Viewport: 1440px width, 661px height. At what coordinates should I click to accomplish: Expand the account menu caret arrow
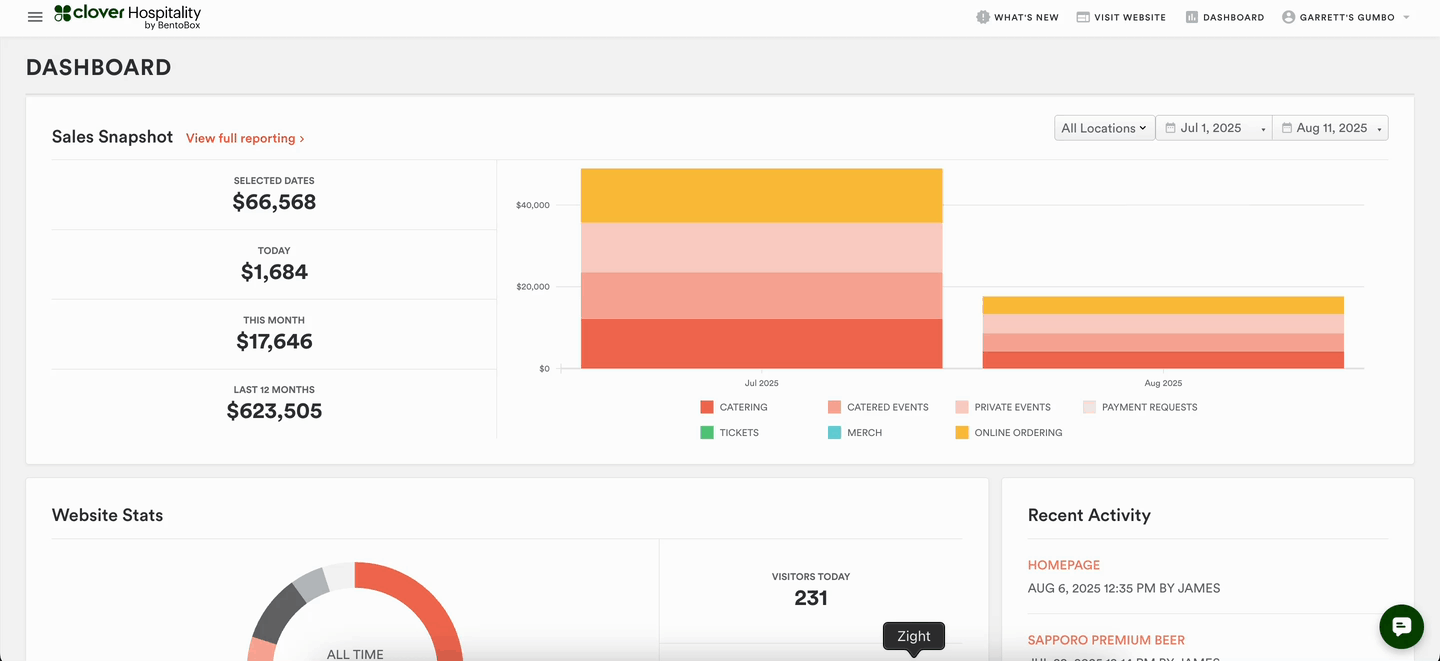pos(1406,18)
